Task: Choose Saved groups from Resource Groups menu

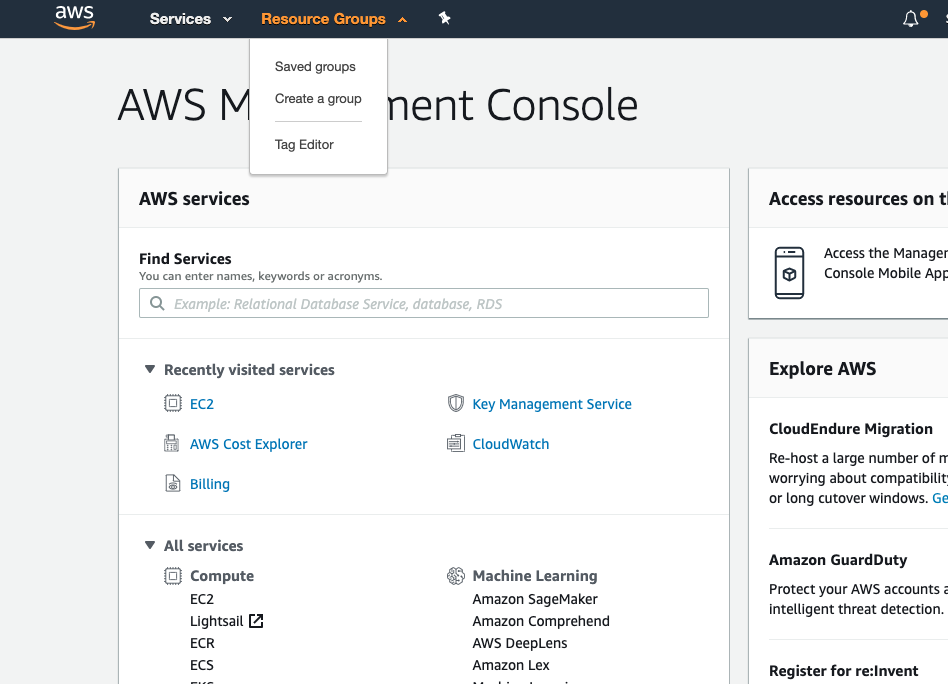Action: [x=315, y=66]
